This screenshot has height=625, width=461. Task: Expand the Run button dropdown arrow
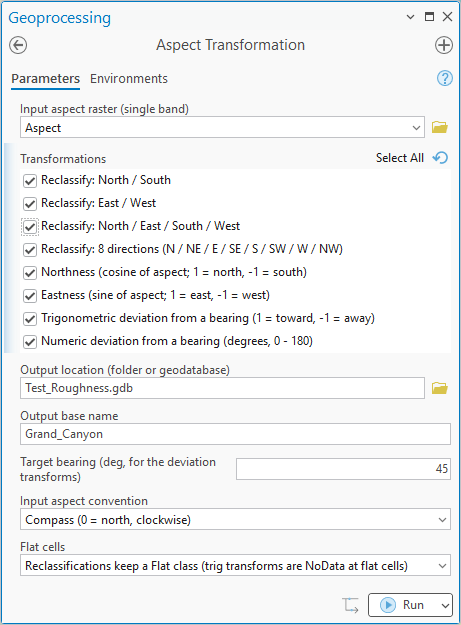[x=445, y=605]
